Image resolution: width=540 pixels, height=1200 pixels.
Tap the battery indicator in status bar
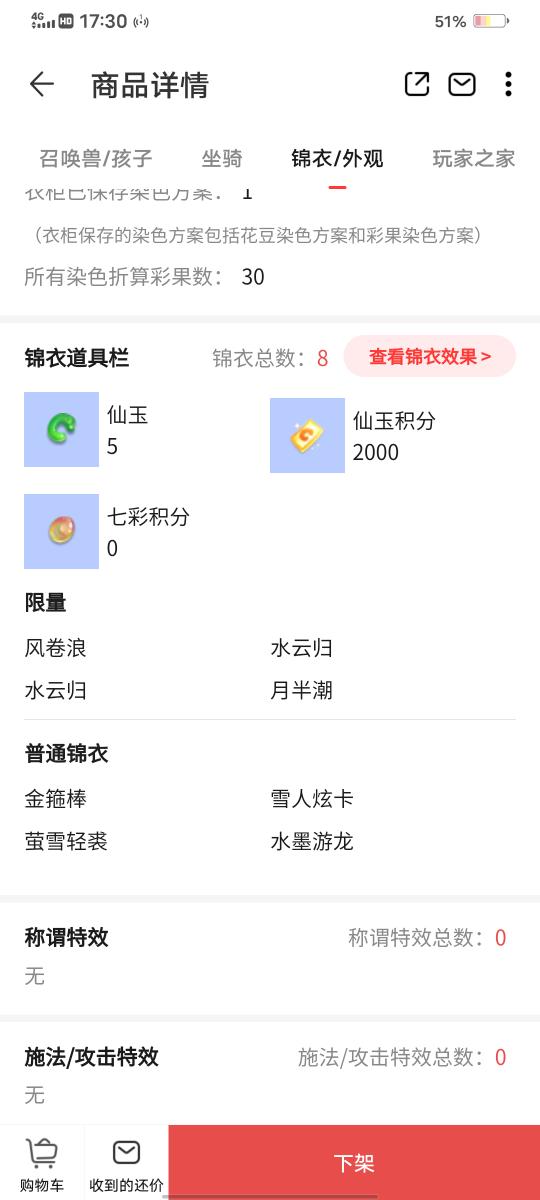tap(491, 21)
